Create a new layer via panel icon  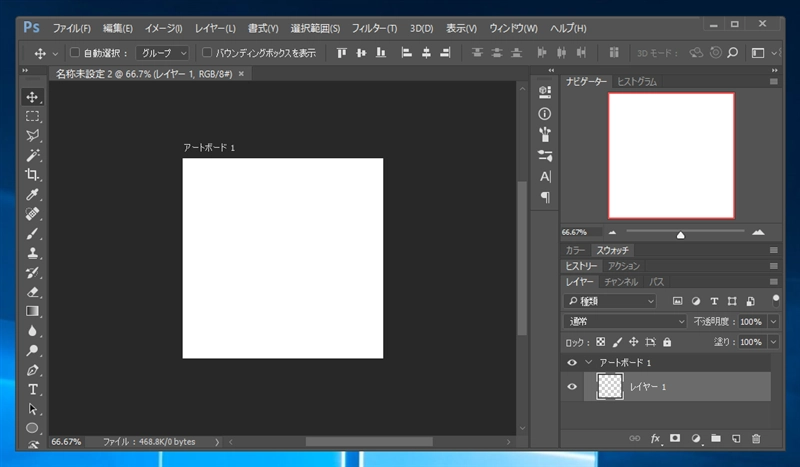pyautogui.click(x=736, y=439)
